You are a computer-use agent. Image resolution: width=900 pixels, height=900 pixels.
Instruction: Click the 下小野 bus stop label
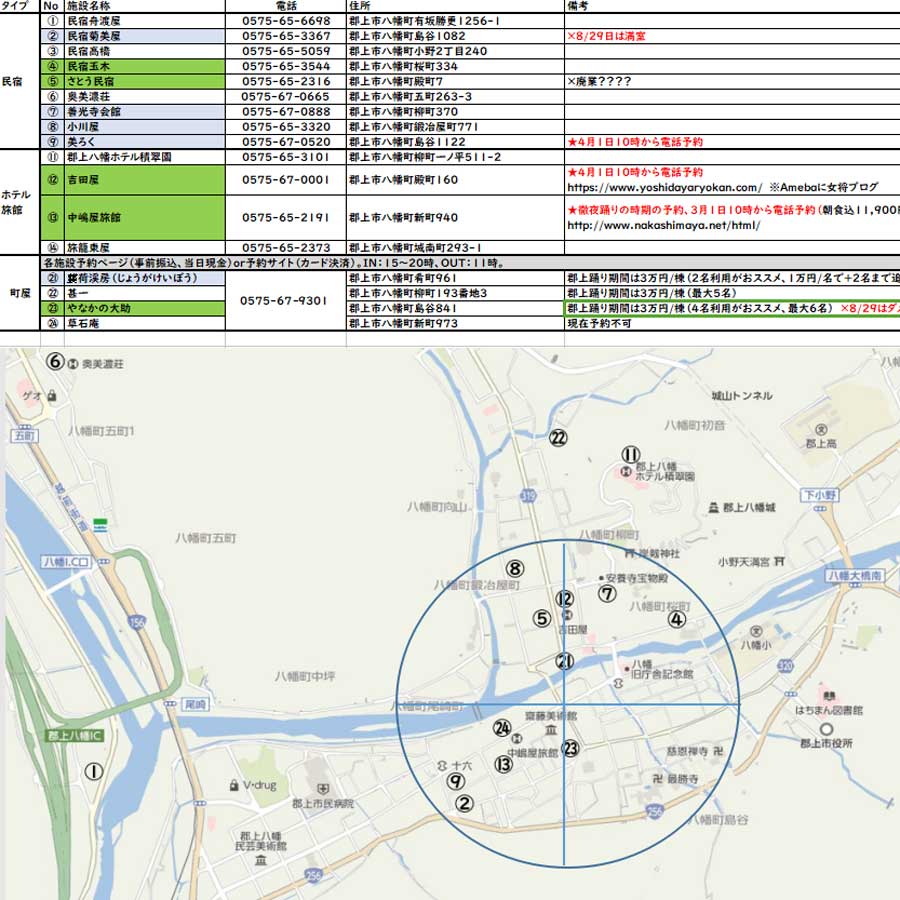point(819,495)
